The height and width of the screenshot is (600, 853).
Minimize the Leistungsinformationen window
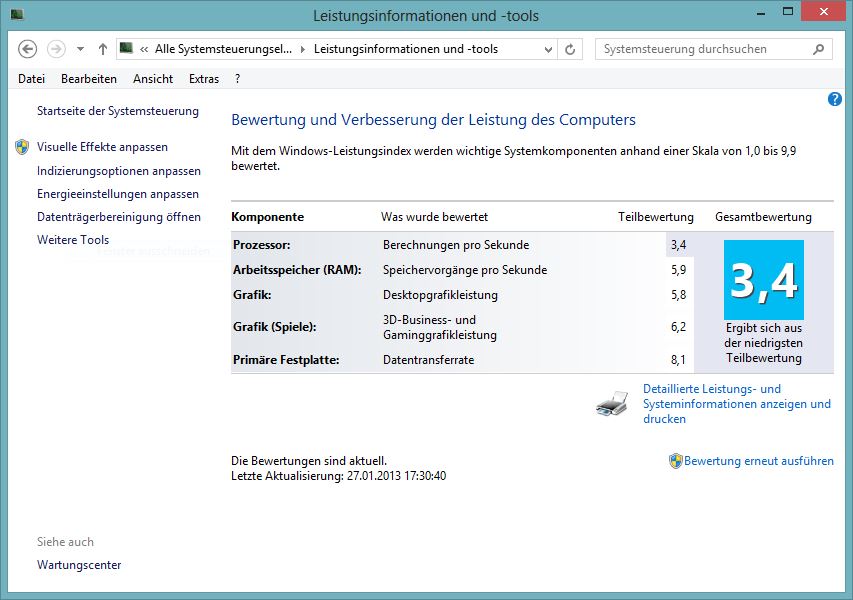(761, 13)
